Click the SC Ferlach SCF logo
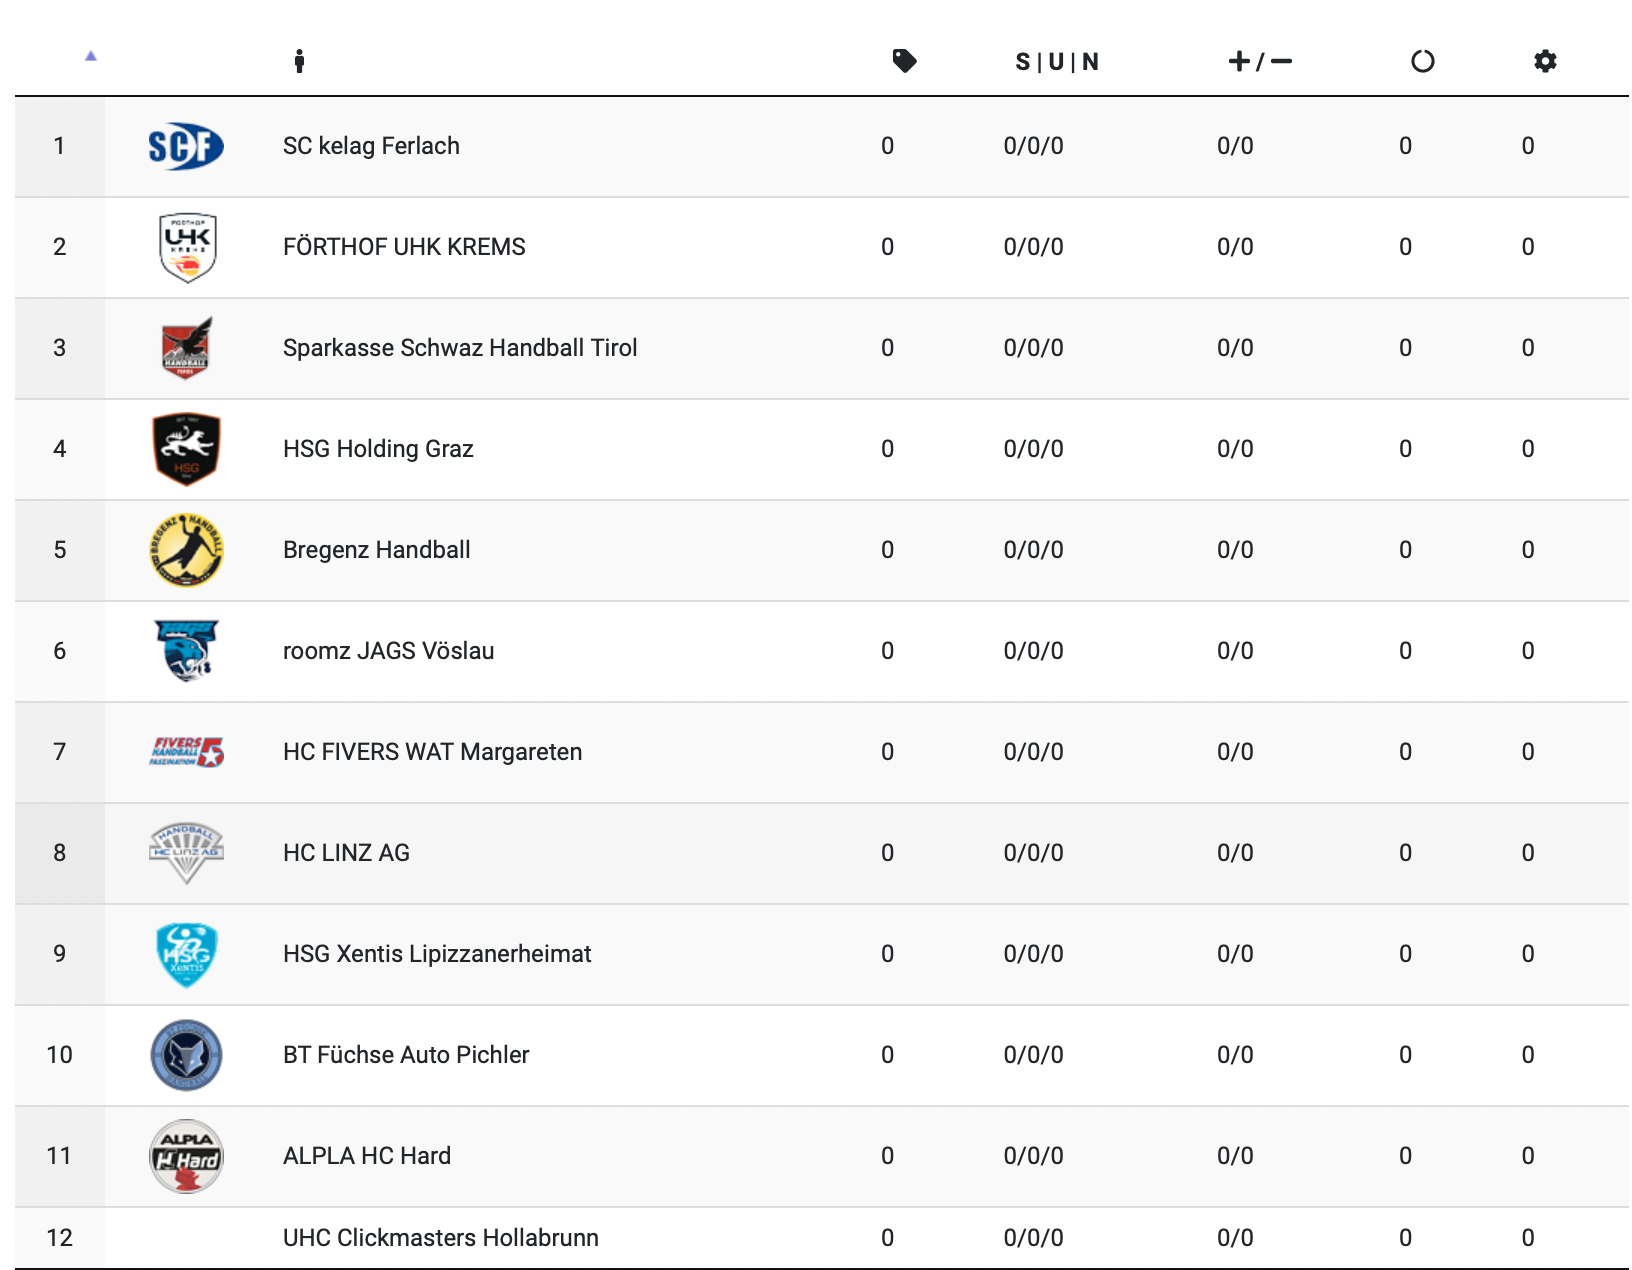The height and width of the screenshot is (1270, 1632). pos(186,146)
